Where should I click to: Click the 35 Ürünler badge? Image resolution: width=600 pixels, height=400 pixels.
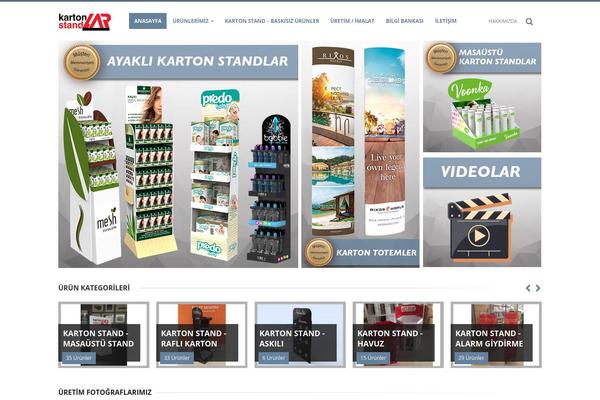click(79, 358)
